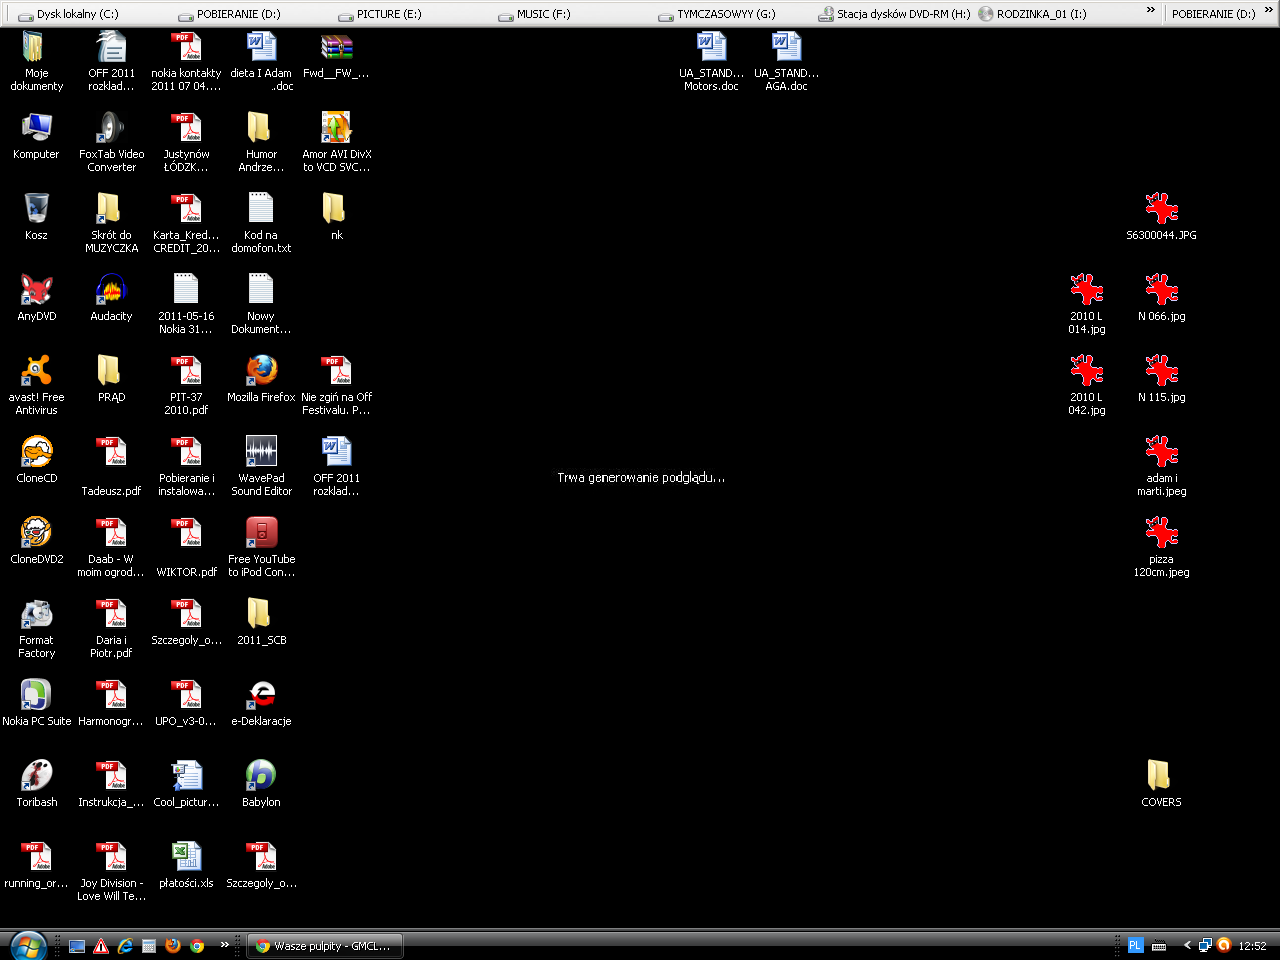Switch to Wasze pulpity Chrome taskbar window

point(324,946)
